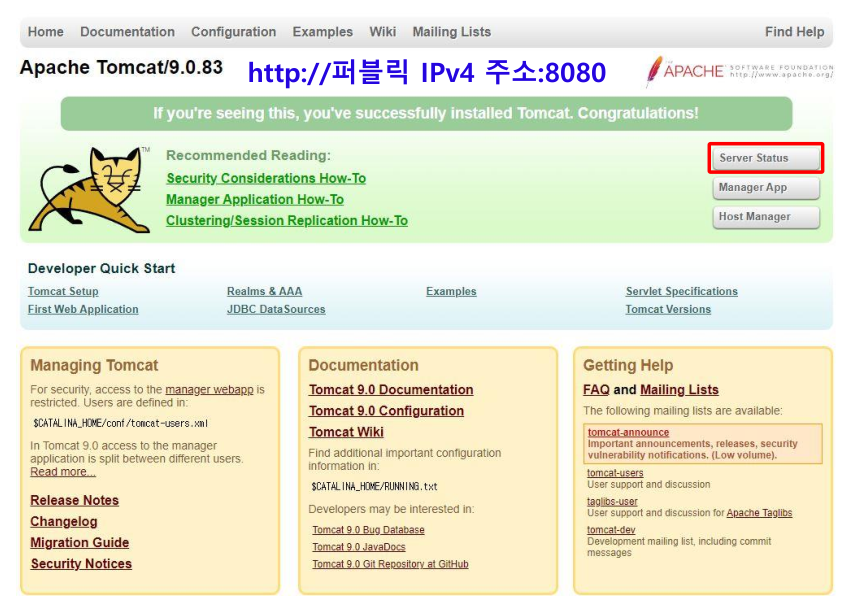This screenshot has width=863, height=596.
Task: Open the Release Notes link
Action: pos(74,500)
